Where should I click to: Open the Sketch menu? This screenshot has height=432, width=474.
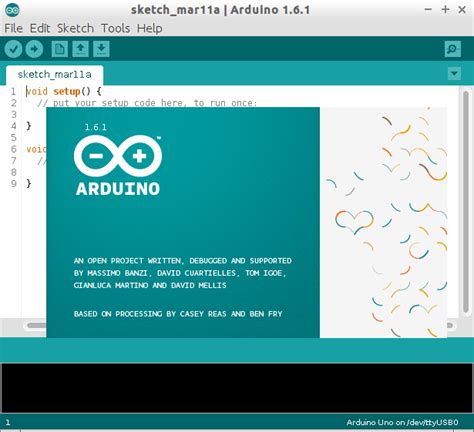click(x=75, y=28)
